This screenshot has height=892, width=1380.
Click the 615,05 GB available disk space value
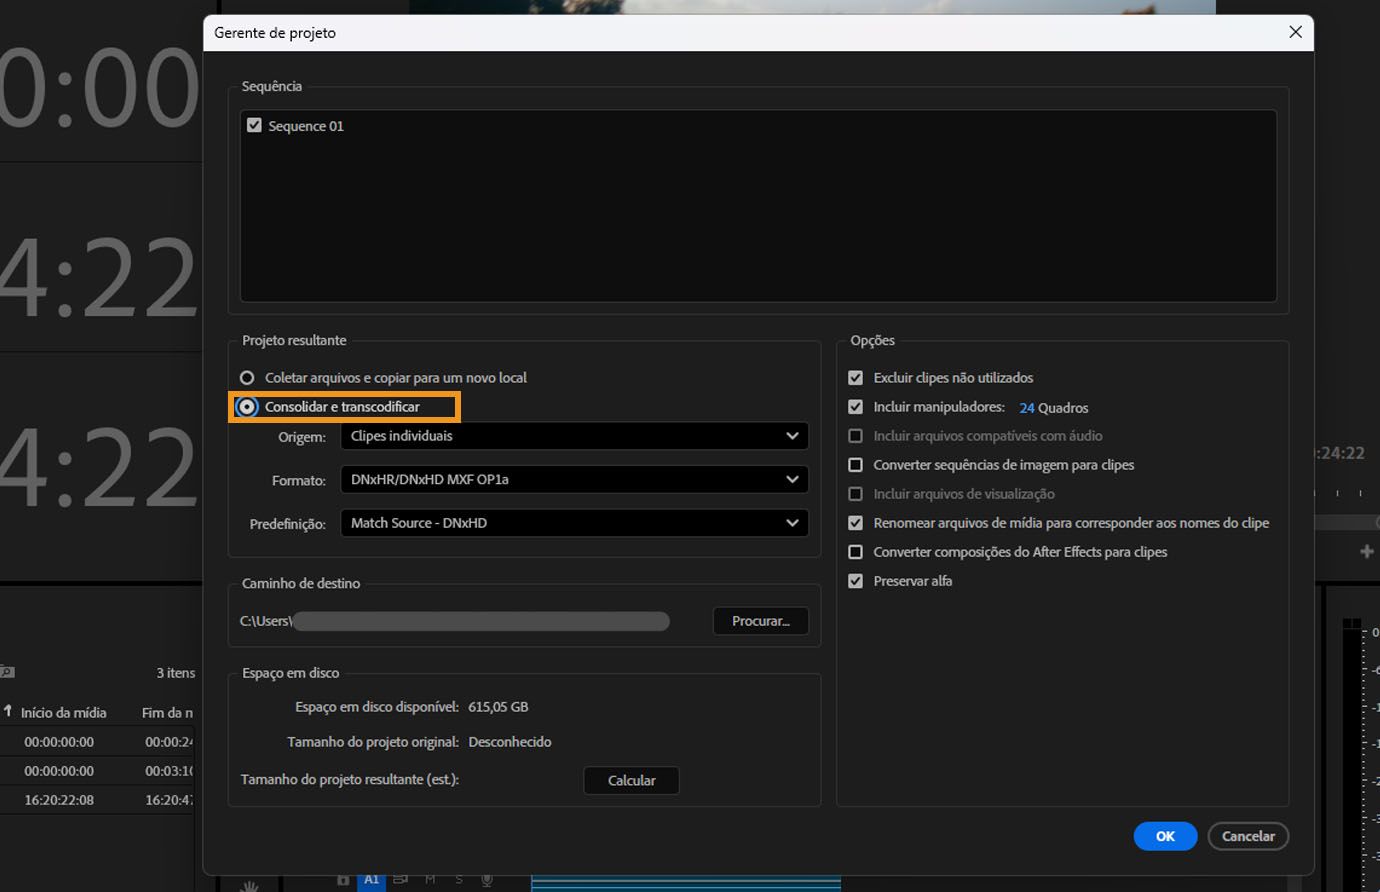pos(498,707)
